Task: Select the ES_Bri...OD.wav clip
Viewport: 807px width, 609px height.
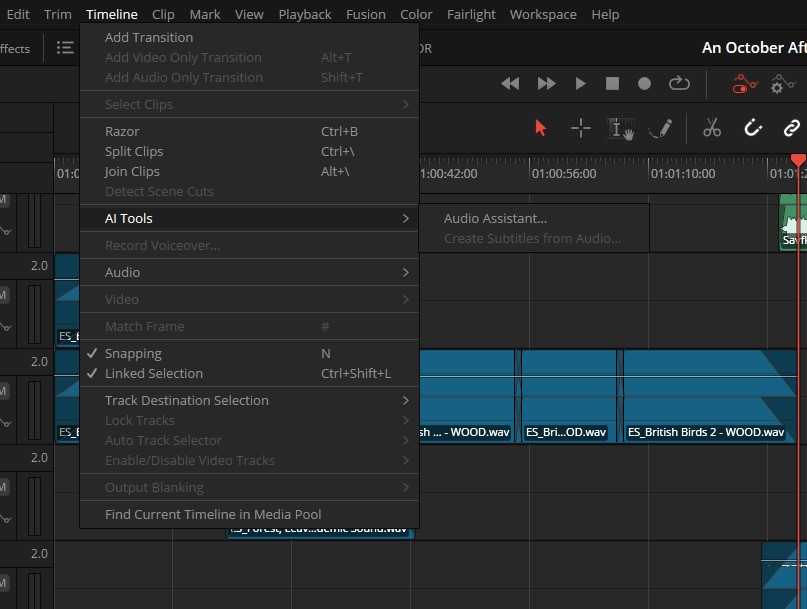Action: pyautogui.click(x=569, y=395)
